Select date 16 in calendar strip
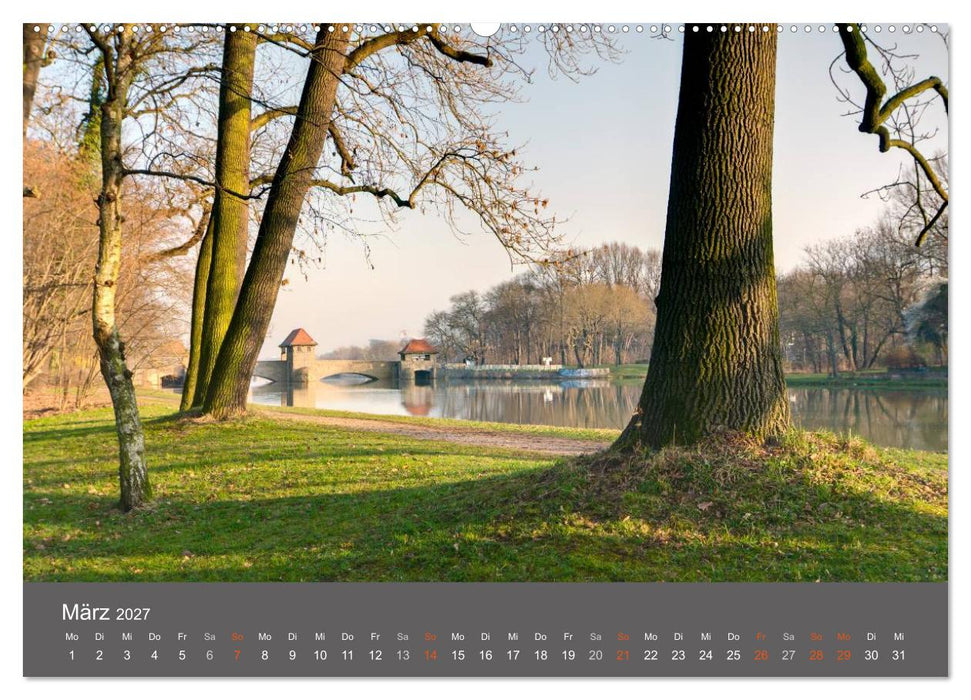 [x=486, y=655]
